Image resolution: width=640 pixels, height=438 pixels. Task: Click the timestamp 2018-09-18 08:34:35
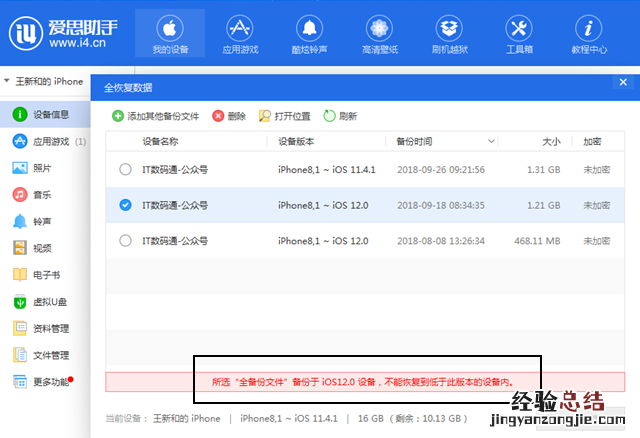pos(441,205)
